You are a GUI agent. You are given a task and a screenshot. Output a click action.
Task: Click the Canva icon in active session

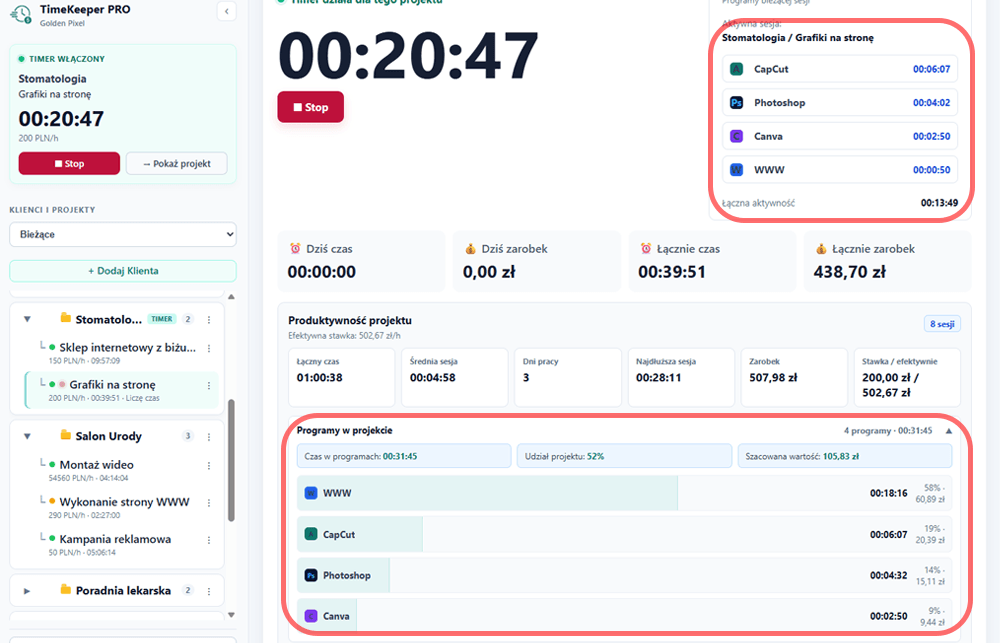(737, 136)
